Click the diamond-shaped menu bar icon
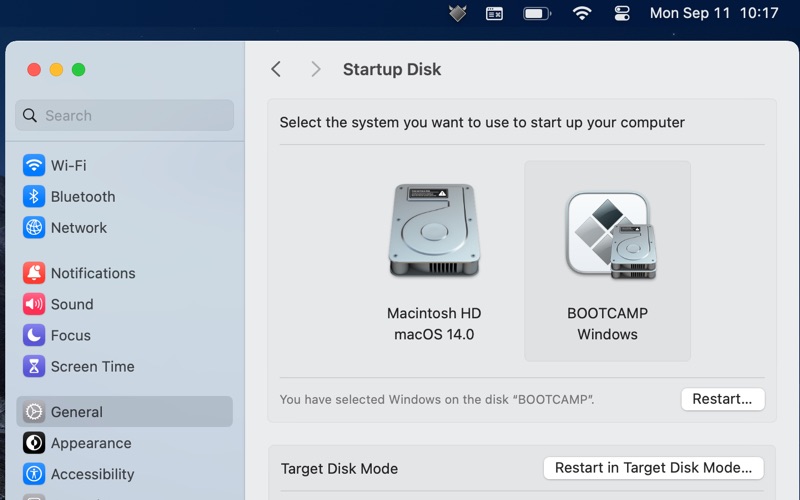The width and height of the screenshot is (800, 500). tap(458, 13)
